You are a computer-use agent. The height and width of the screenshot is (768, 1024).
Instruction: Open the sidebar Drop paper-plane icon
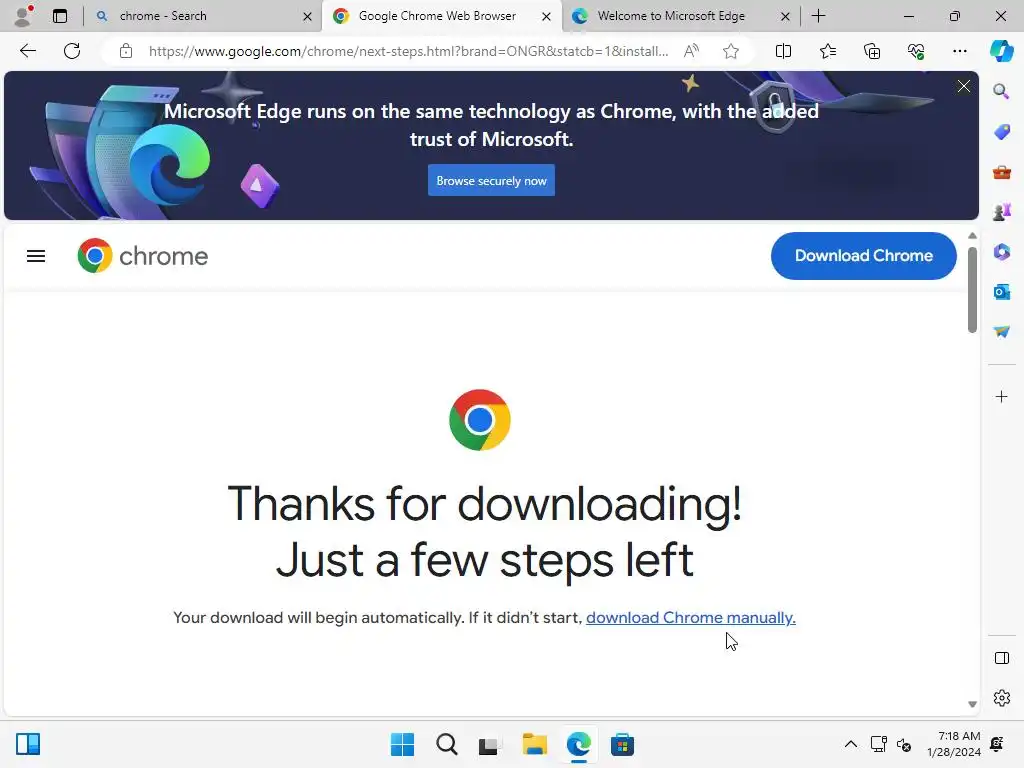(x=1001, y=332)
